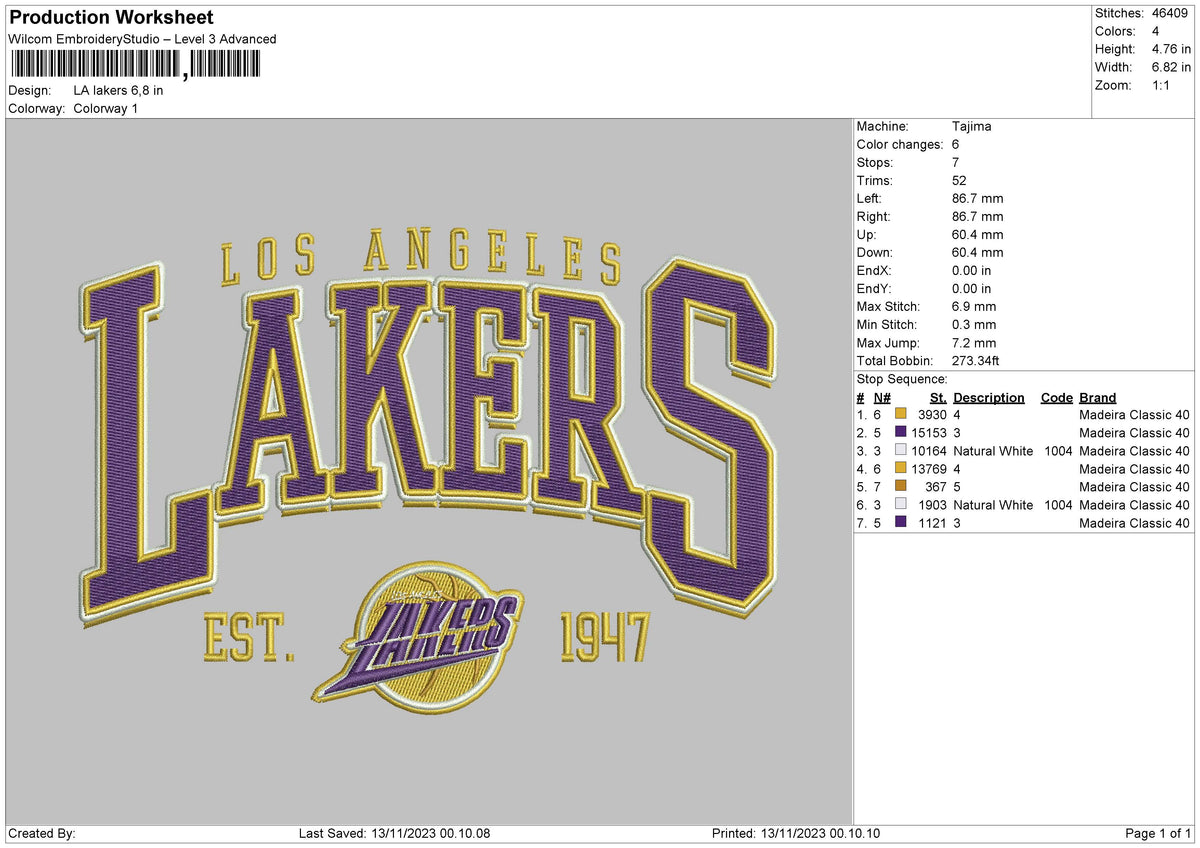Select the Max Jump value '7.2 mm'

[x=974, y=343]
